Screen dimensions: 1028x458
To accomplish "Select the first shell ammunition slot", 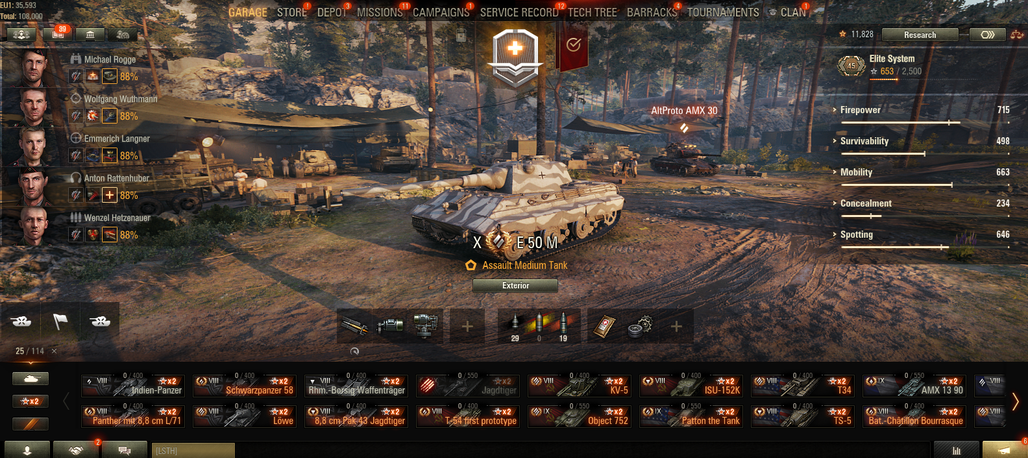I will click(x=515, y=326).
